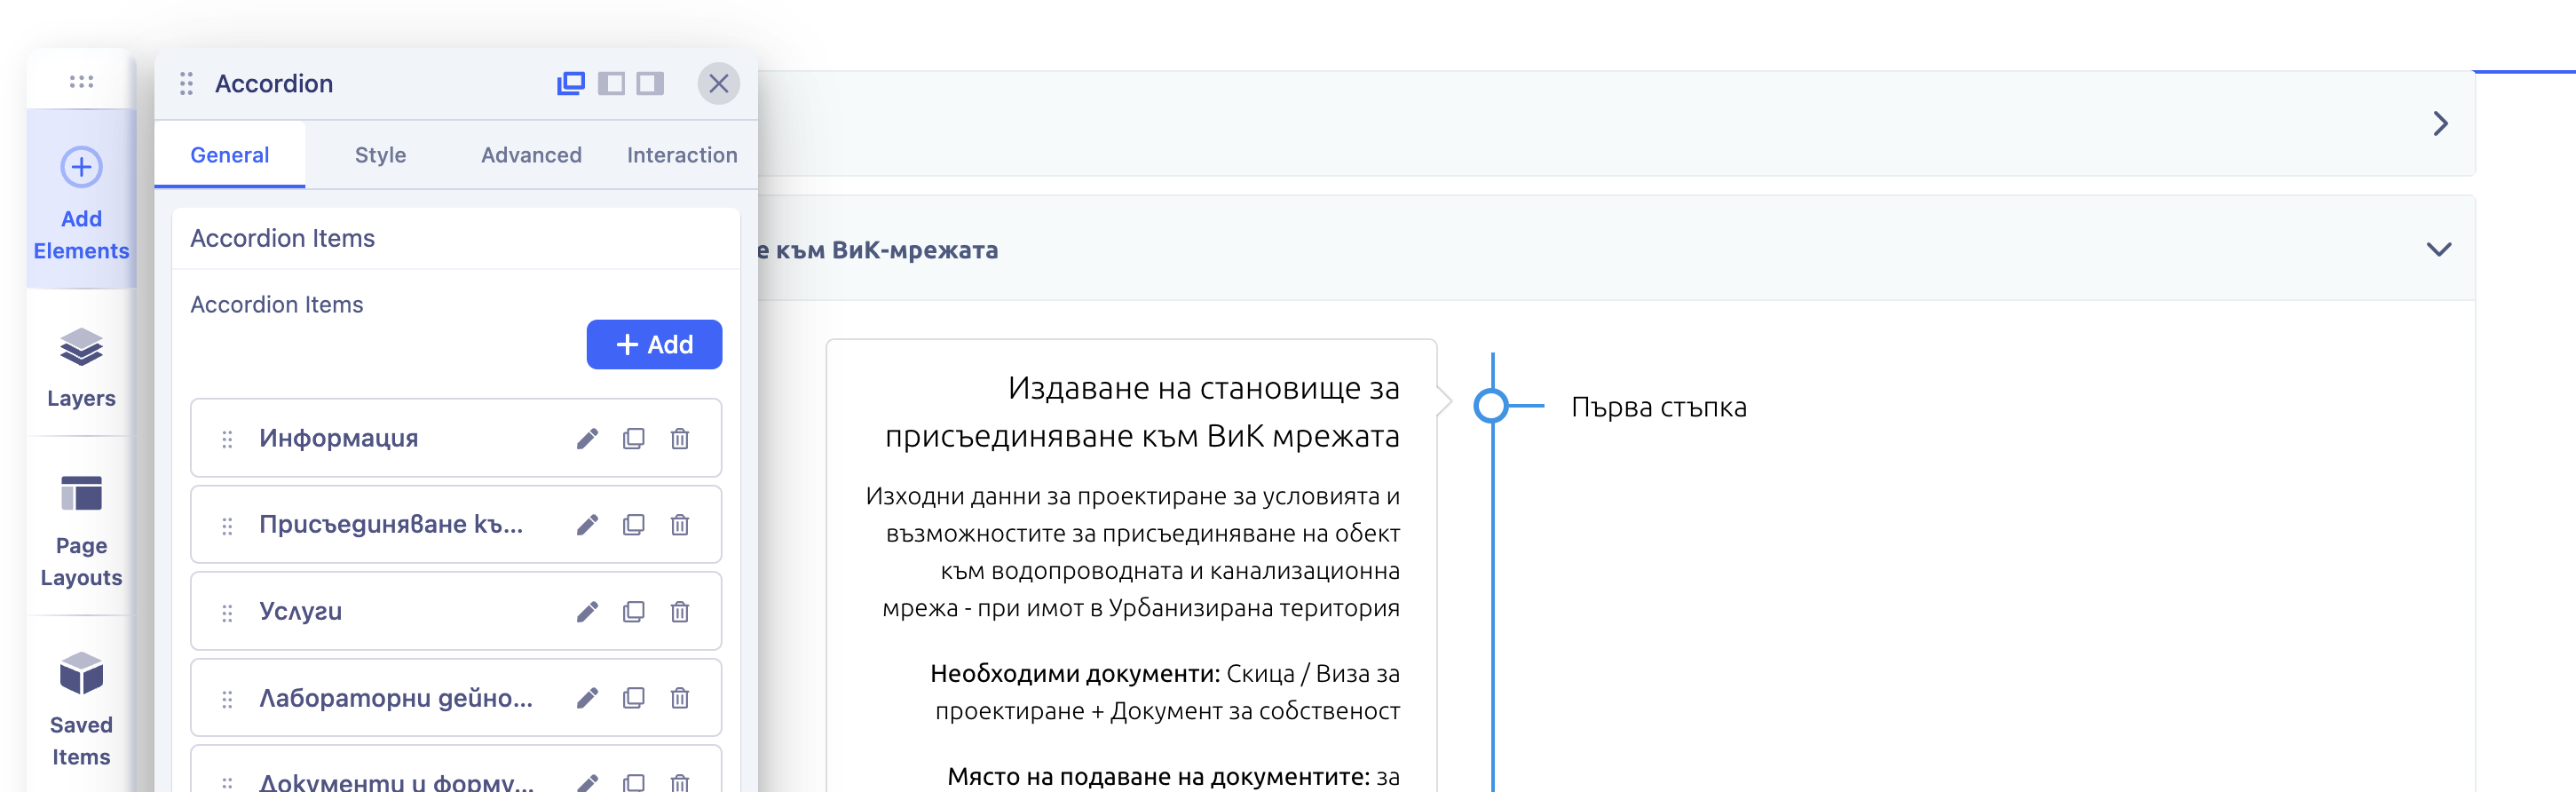Set Accordion panel to floating mode
The width and height of the screenshot is (2576, 792).
(x=571, y=83)
